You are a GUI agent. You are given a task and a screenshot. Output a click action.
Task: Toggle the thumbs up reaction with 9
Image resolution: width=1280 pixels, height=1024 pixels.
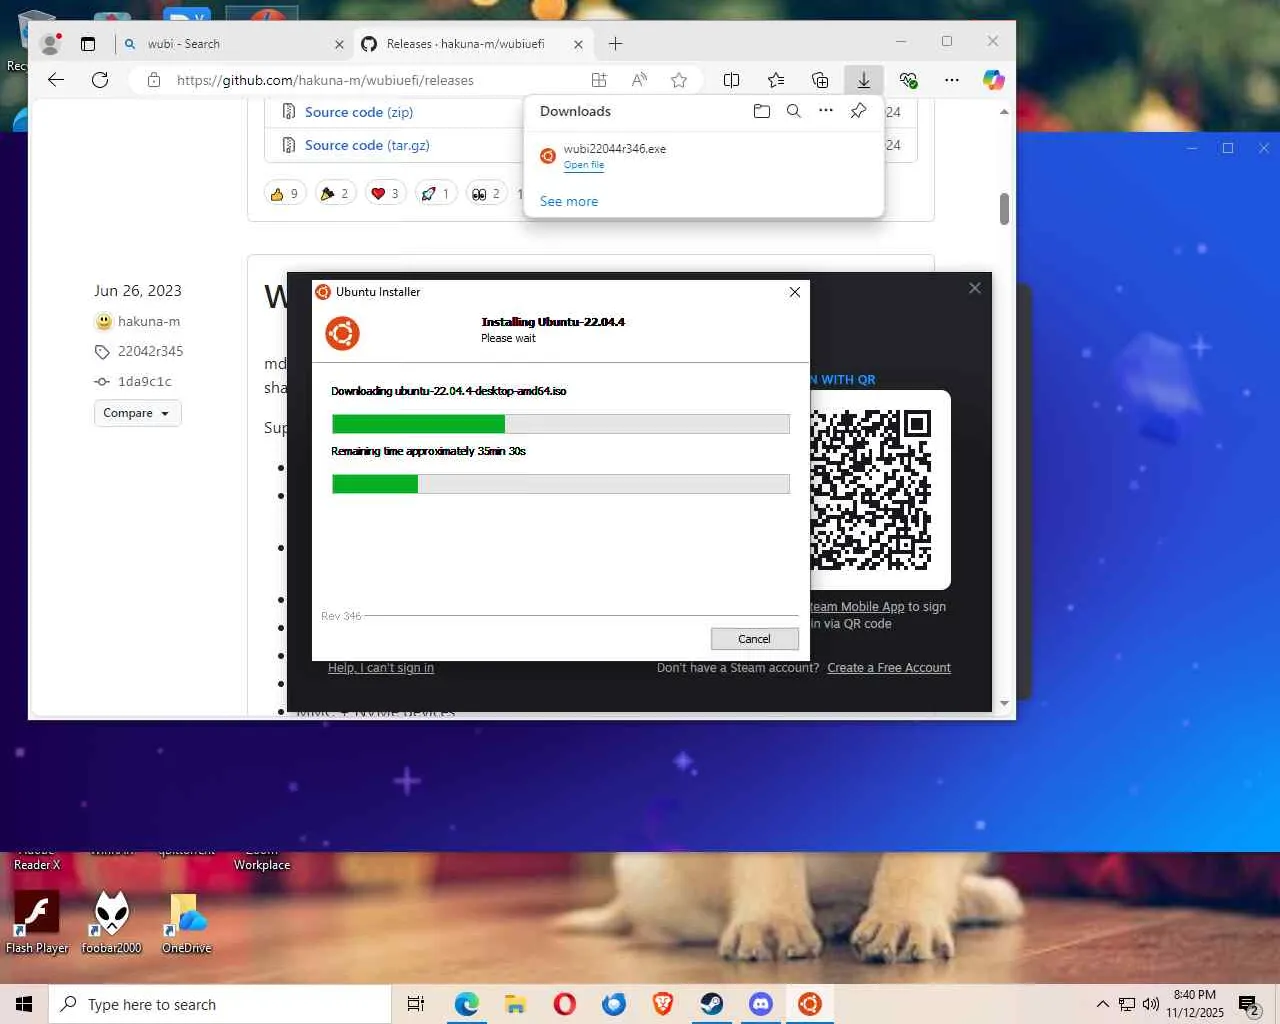point(285,193)
